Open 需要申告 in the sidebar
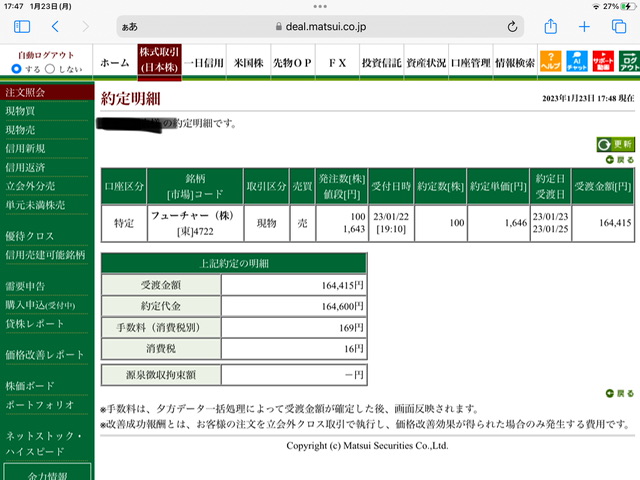The image size is (640, 480). click(25, 286)
